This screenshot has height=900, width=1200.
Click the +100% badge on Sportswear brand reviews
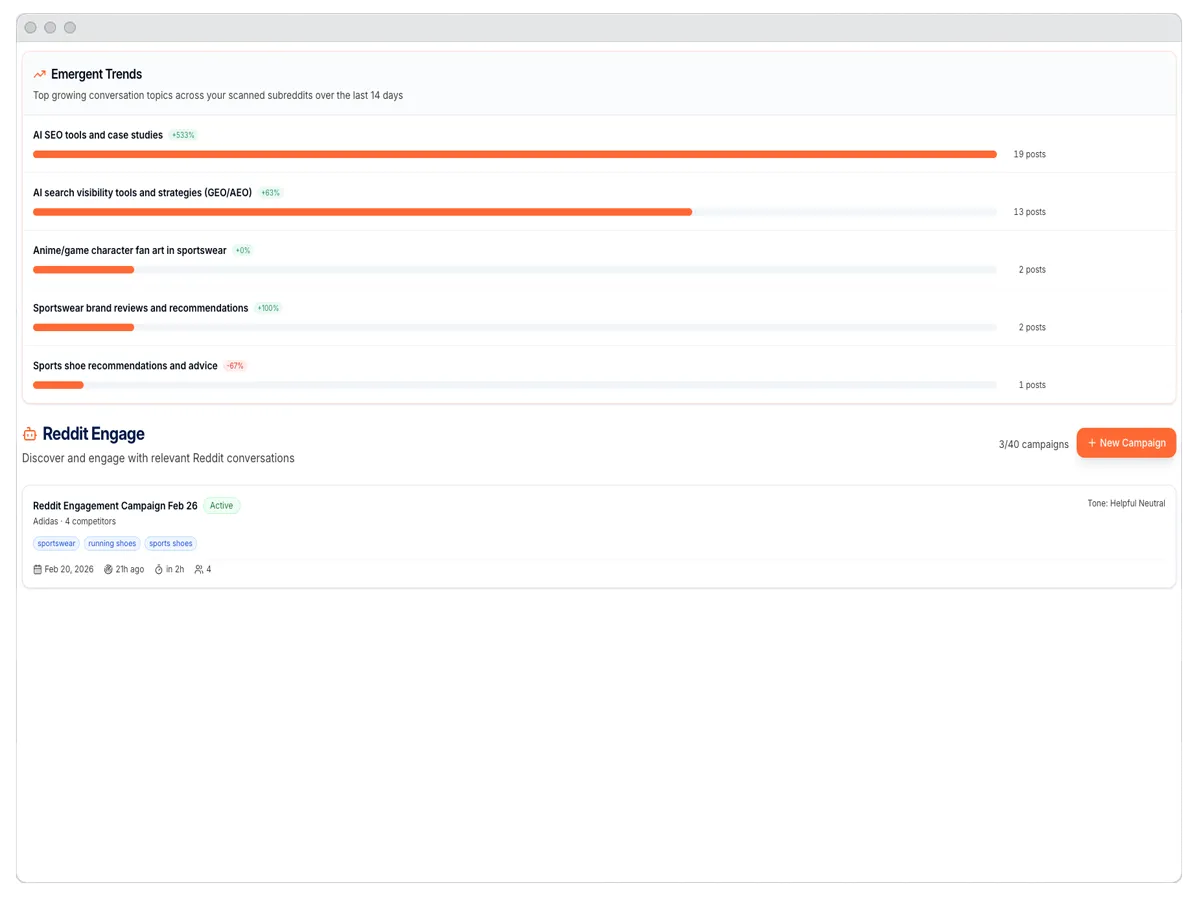tap(267, 308)
